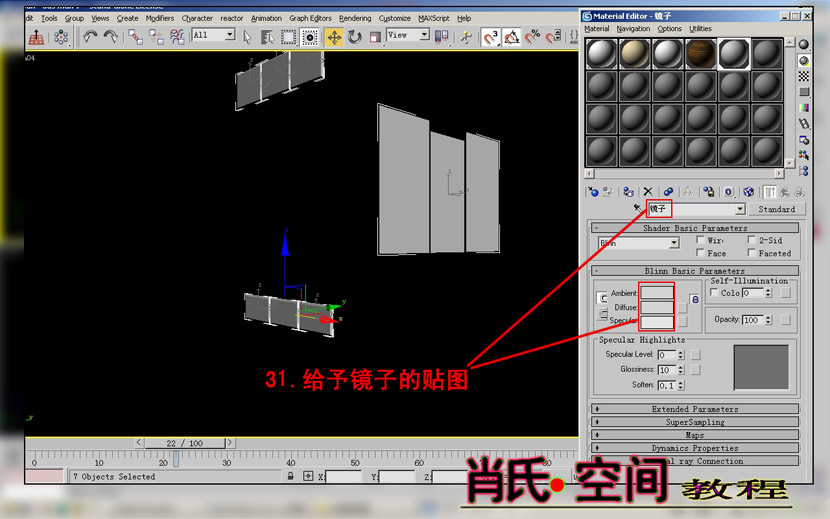Toggle Backlight icon beside sample slots
This screenshot has height=519, width=830.
click(804, 60)
